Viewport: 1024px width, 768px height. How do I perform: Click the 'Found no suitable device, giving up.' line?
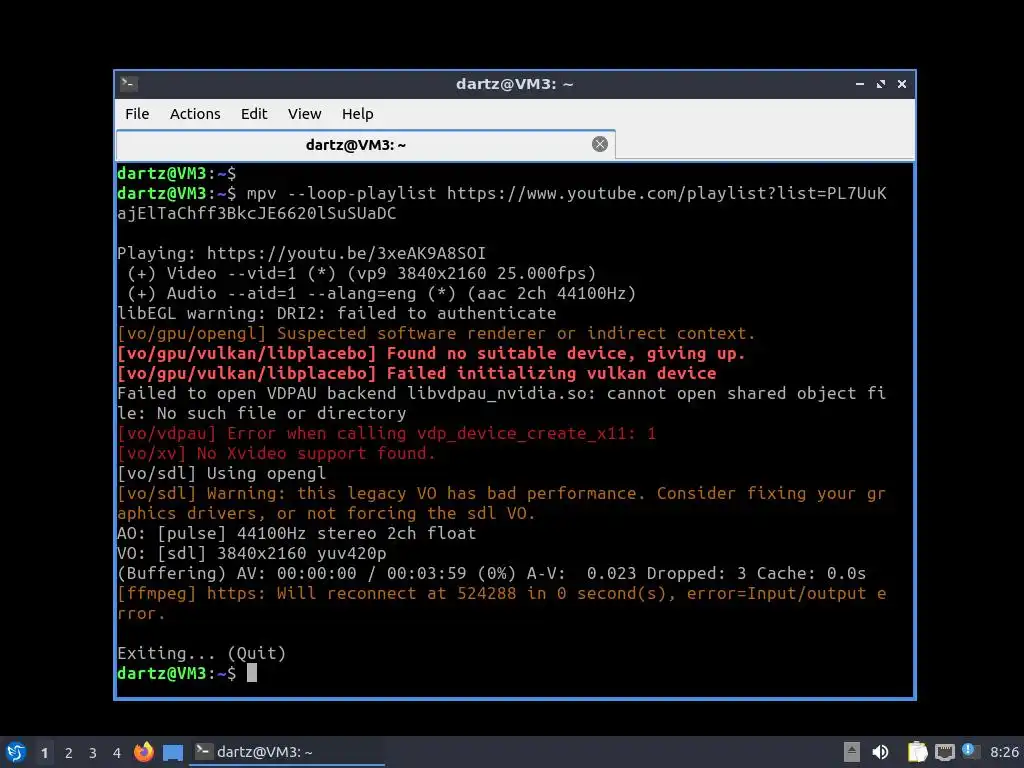pyautogui.click(x=431, y=353)
